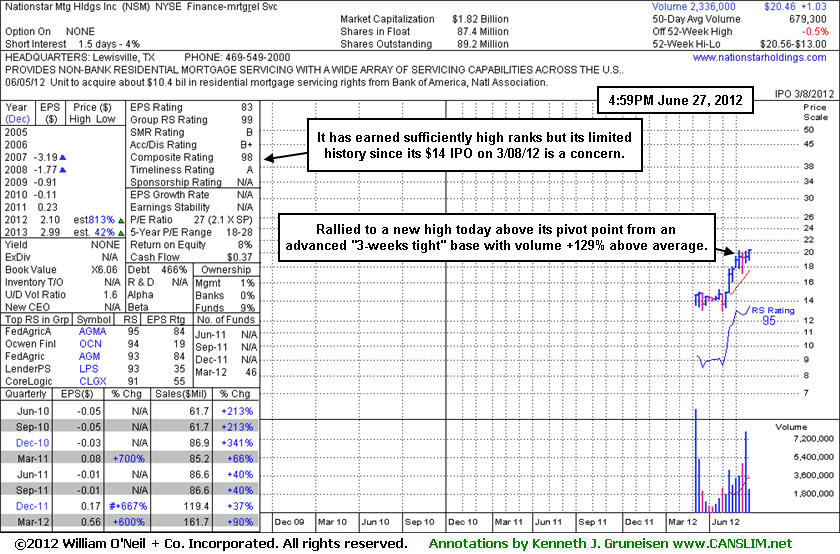Click the Cash Flow $0.37 row

click(191, 257)
